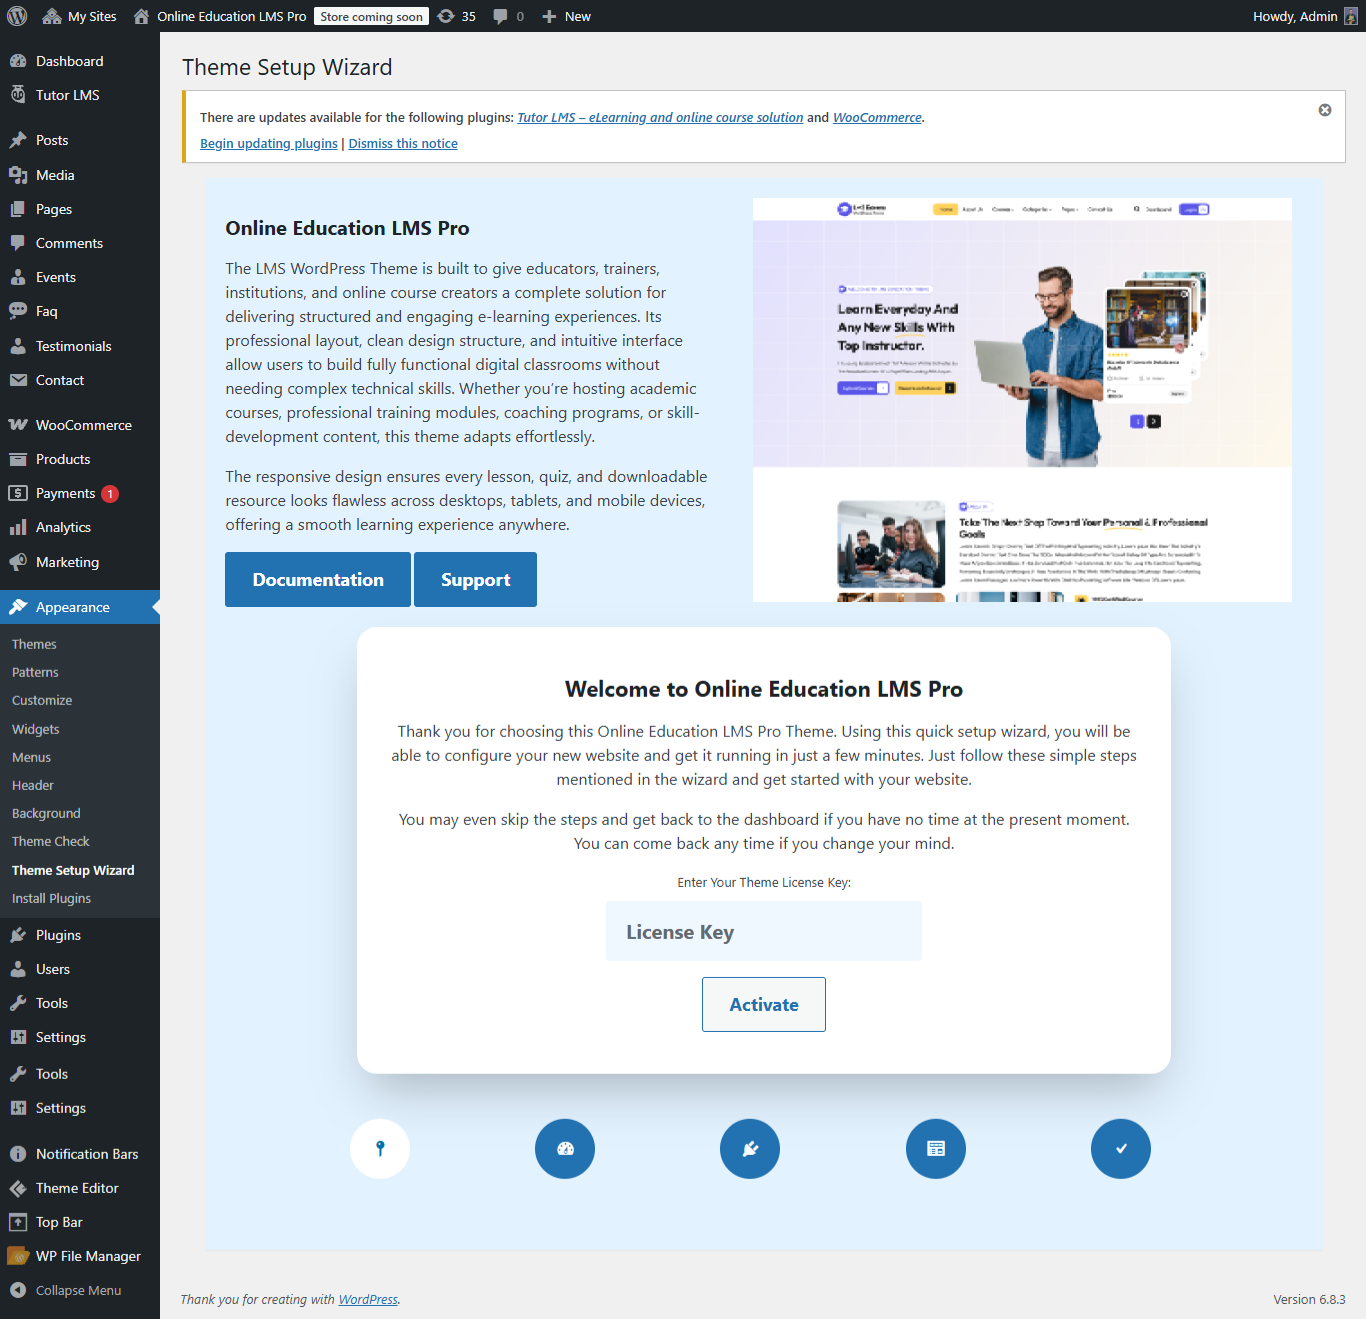Click inside the License Key field

pyautogui.click(x=763, y=931)
